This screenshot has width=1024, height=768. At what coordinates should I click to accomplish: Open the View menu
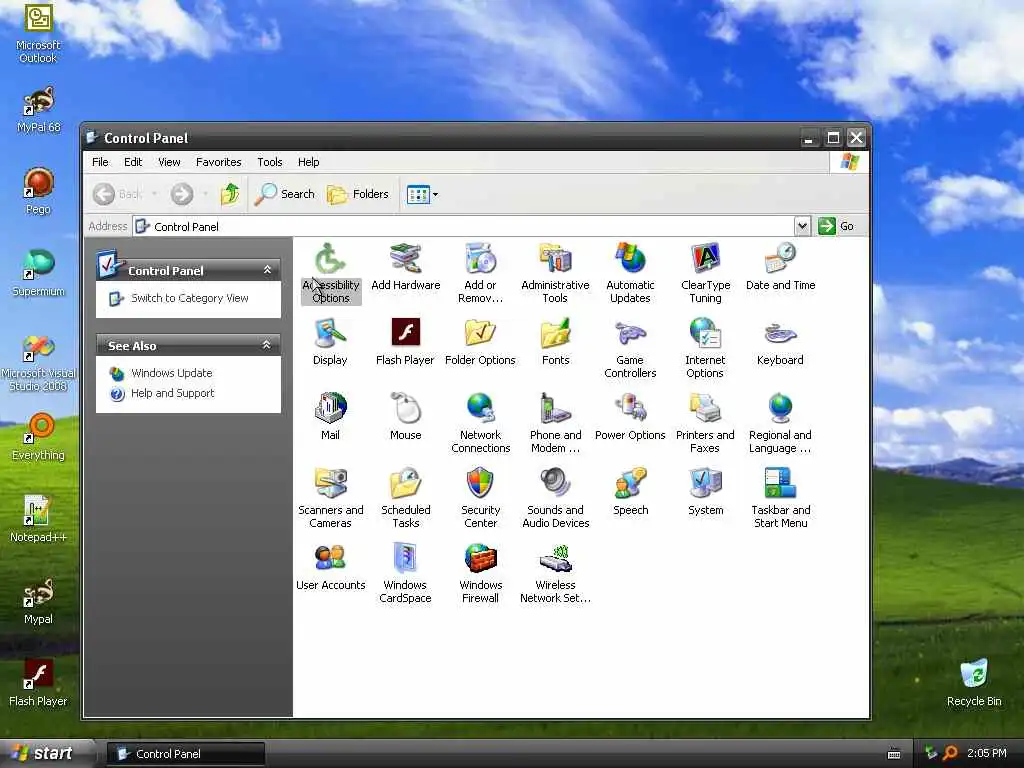tap(169, 162)
